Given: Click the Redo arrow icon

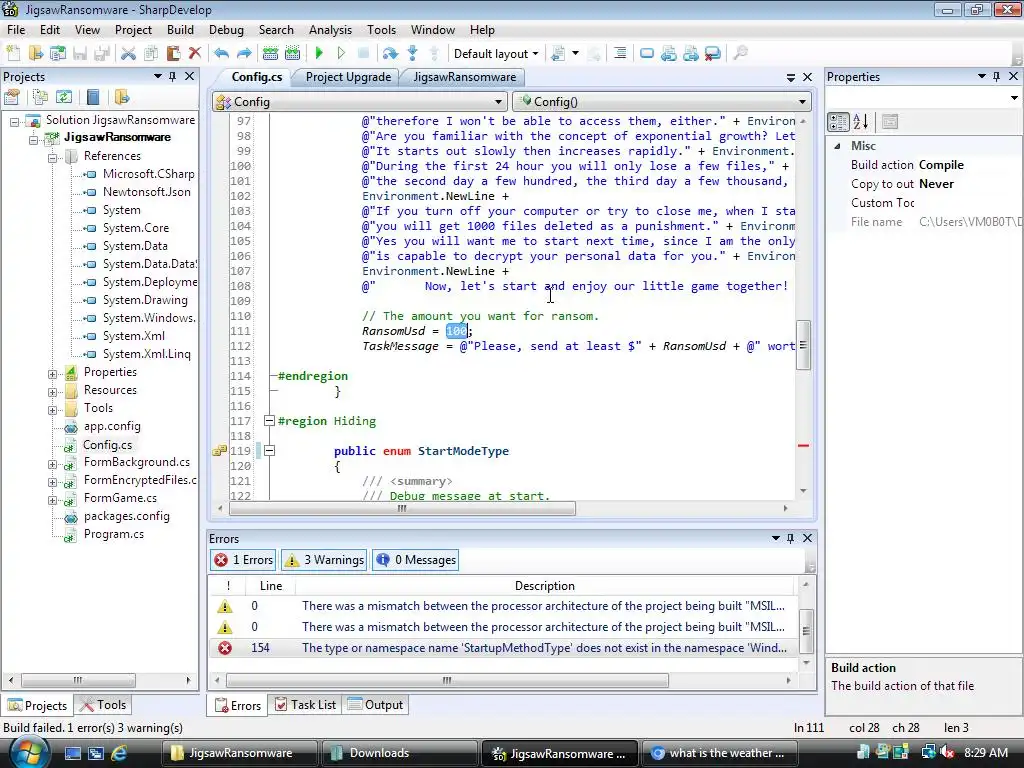Looking at the screenshot, I should click(244, 54).
